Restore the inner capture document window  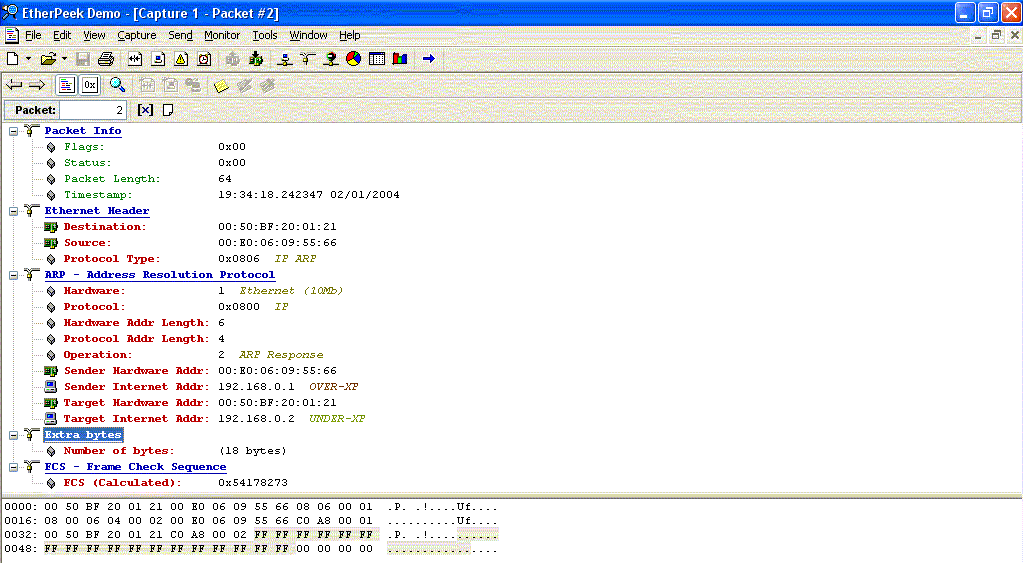pyautogui.click(x=996, y=35)
